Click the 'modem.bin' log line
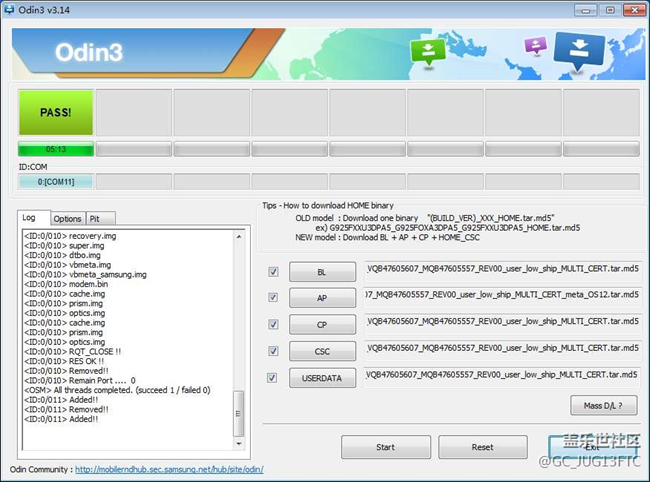This screenshot has width=650, height=482. coord(66,284)
